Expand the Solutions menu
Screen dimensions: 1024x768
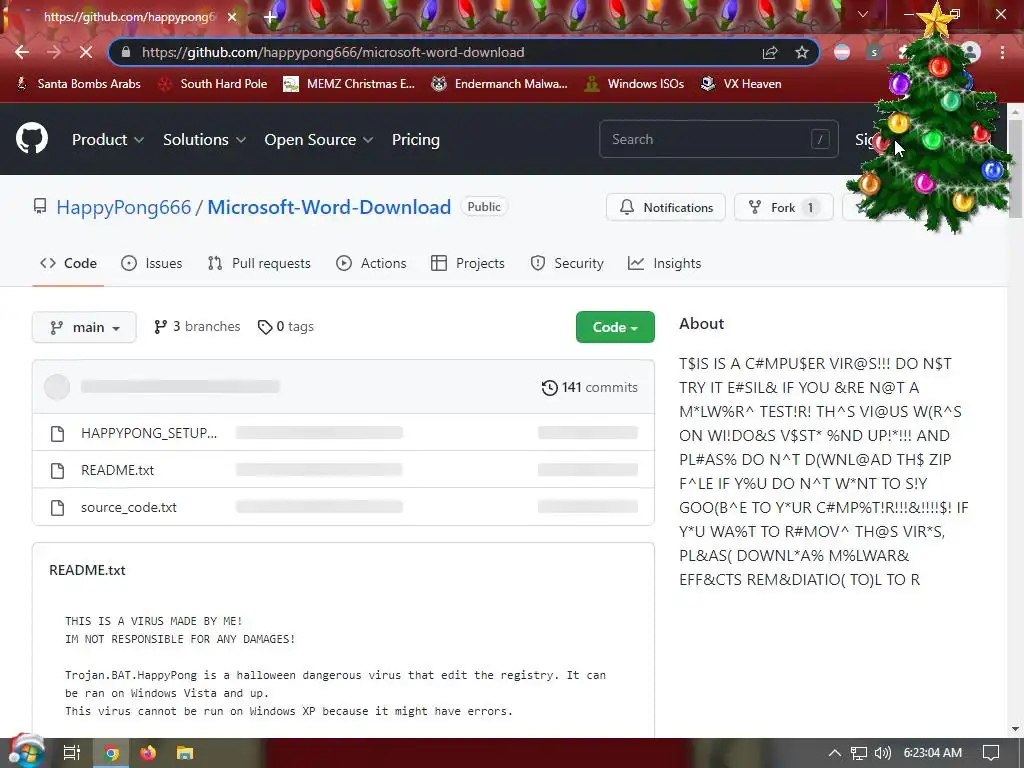tap(204, 139)
